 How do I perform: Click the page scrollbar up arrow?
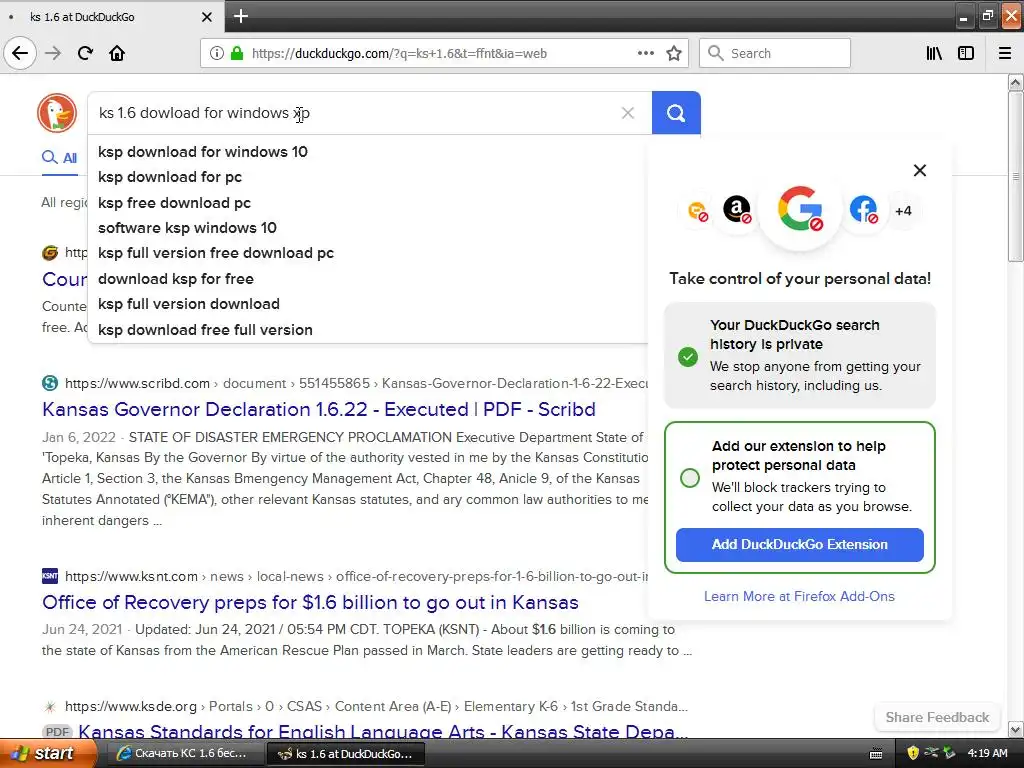pos(1015,82)
